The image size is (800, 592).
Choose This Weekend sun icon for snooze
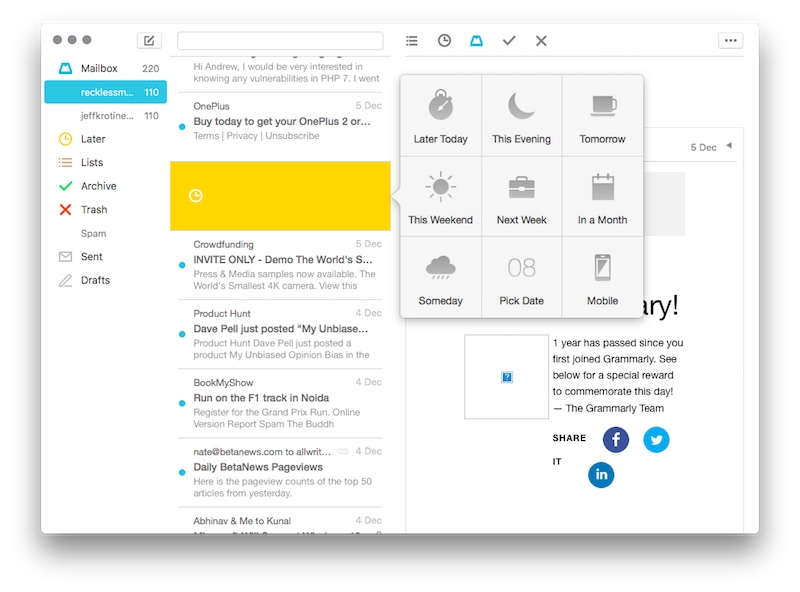coord(441,197)
